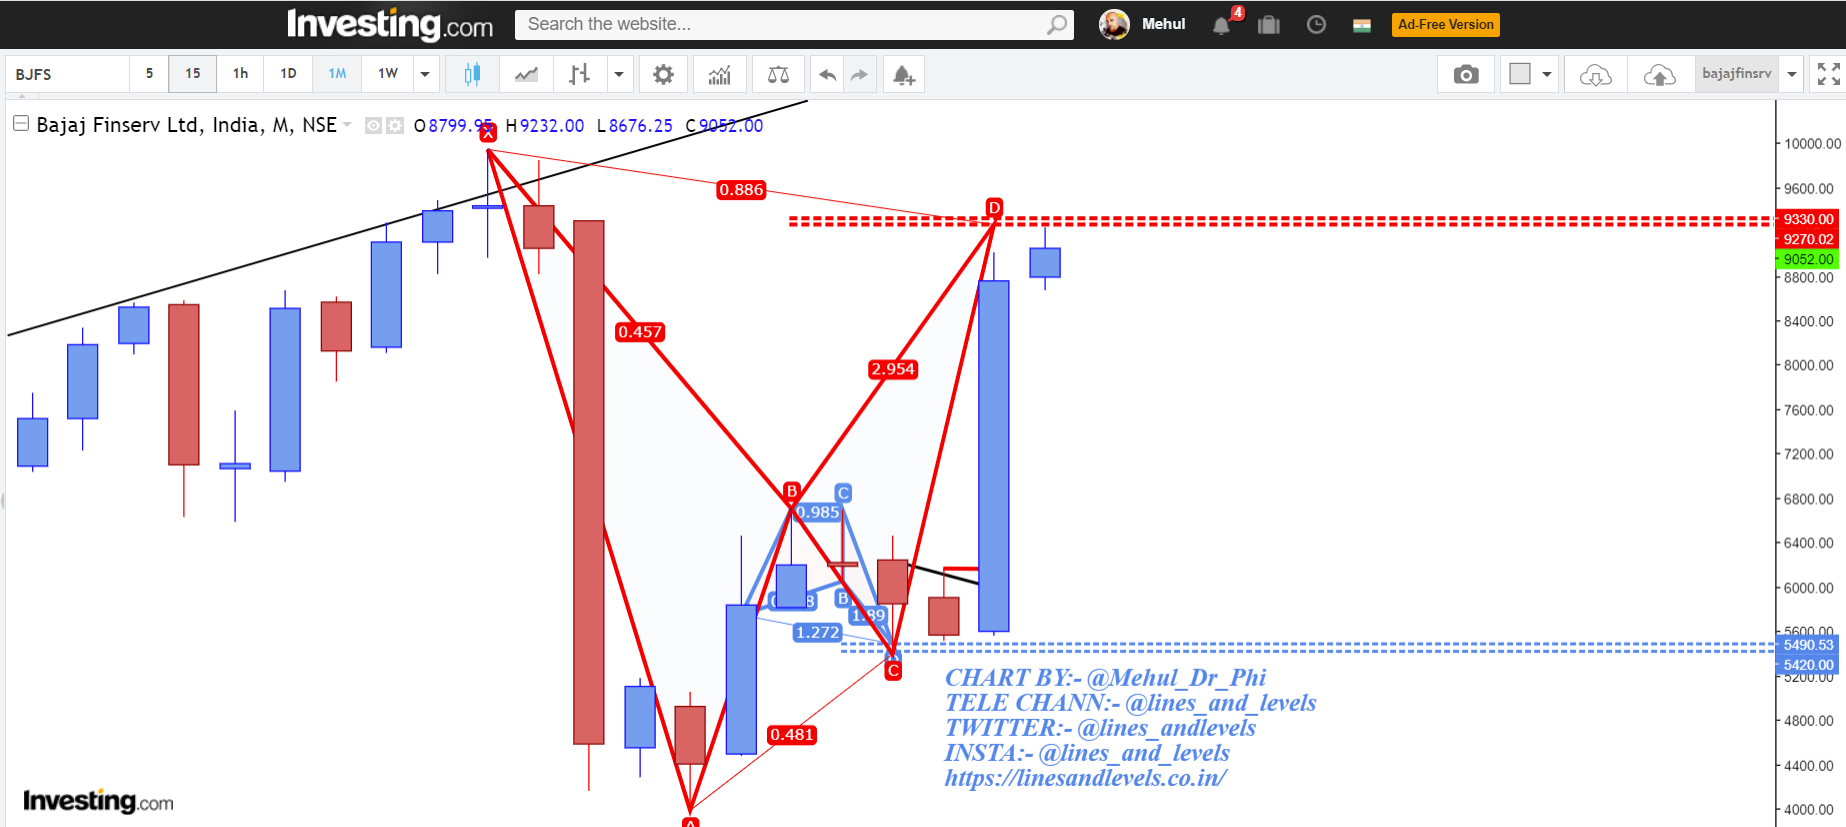The height and width of the screenshot is (827, 1846).
Task: Click the layout square icon
Action: 1520,74
